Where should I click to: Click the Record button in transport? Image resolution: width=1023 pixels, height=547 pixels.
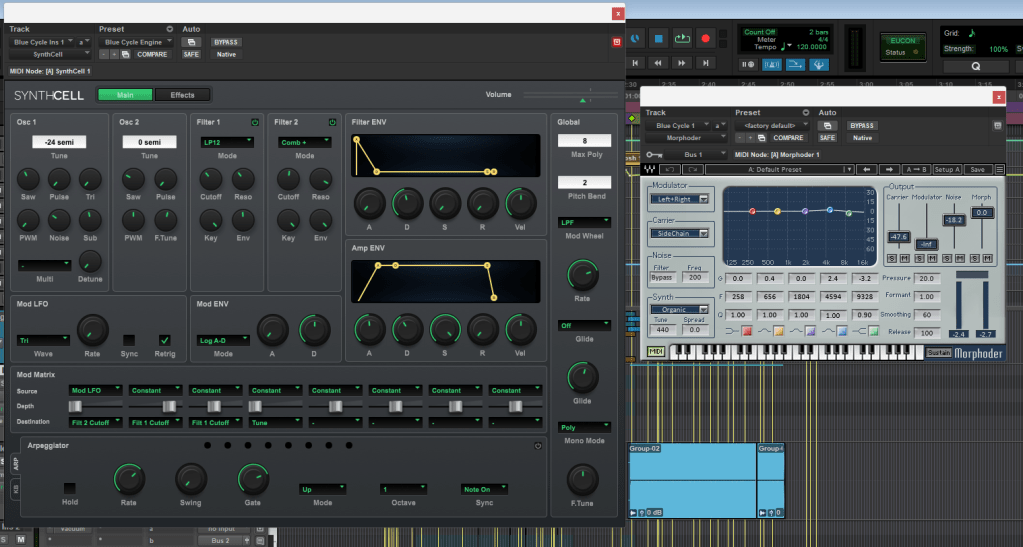click(706, 39)
